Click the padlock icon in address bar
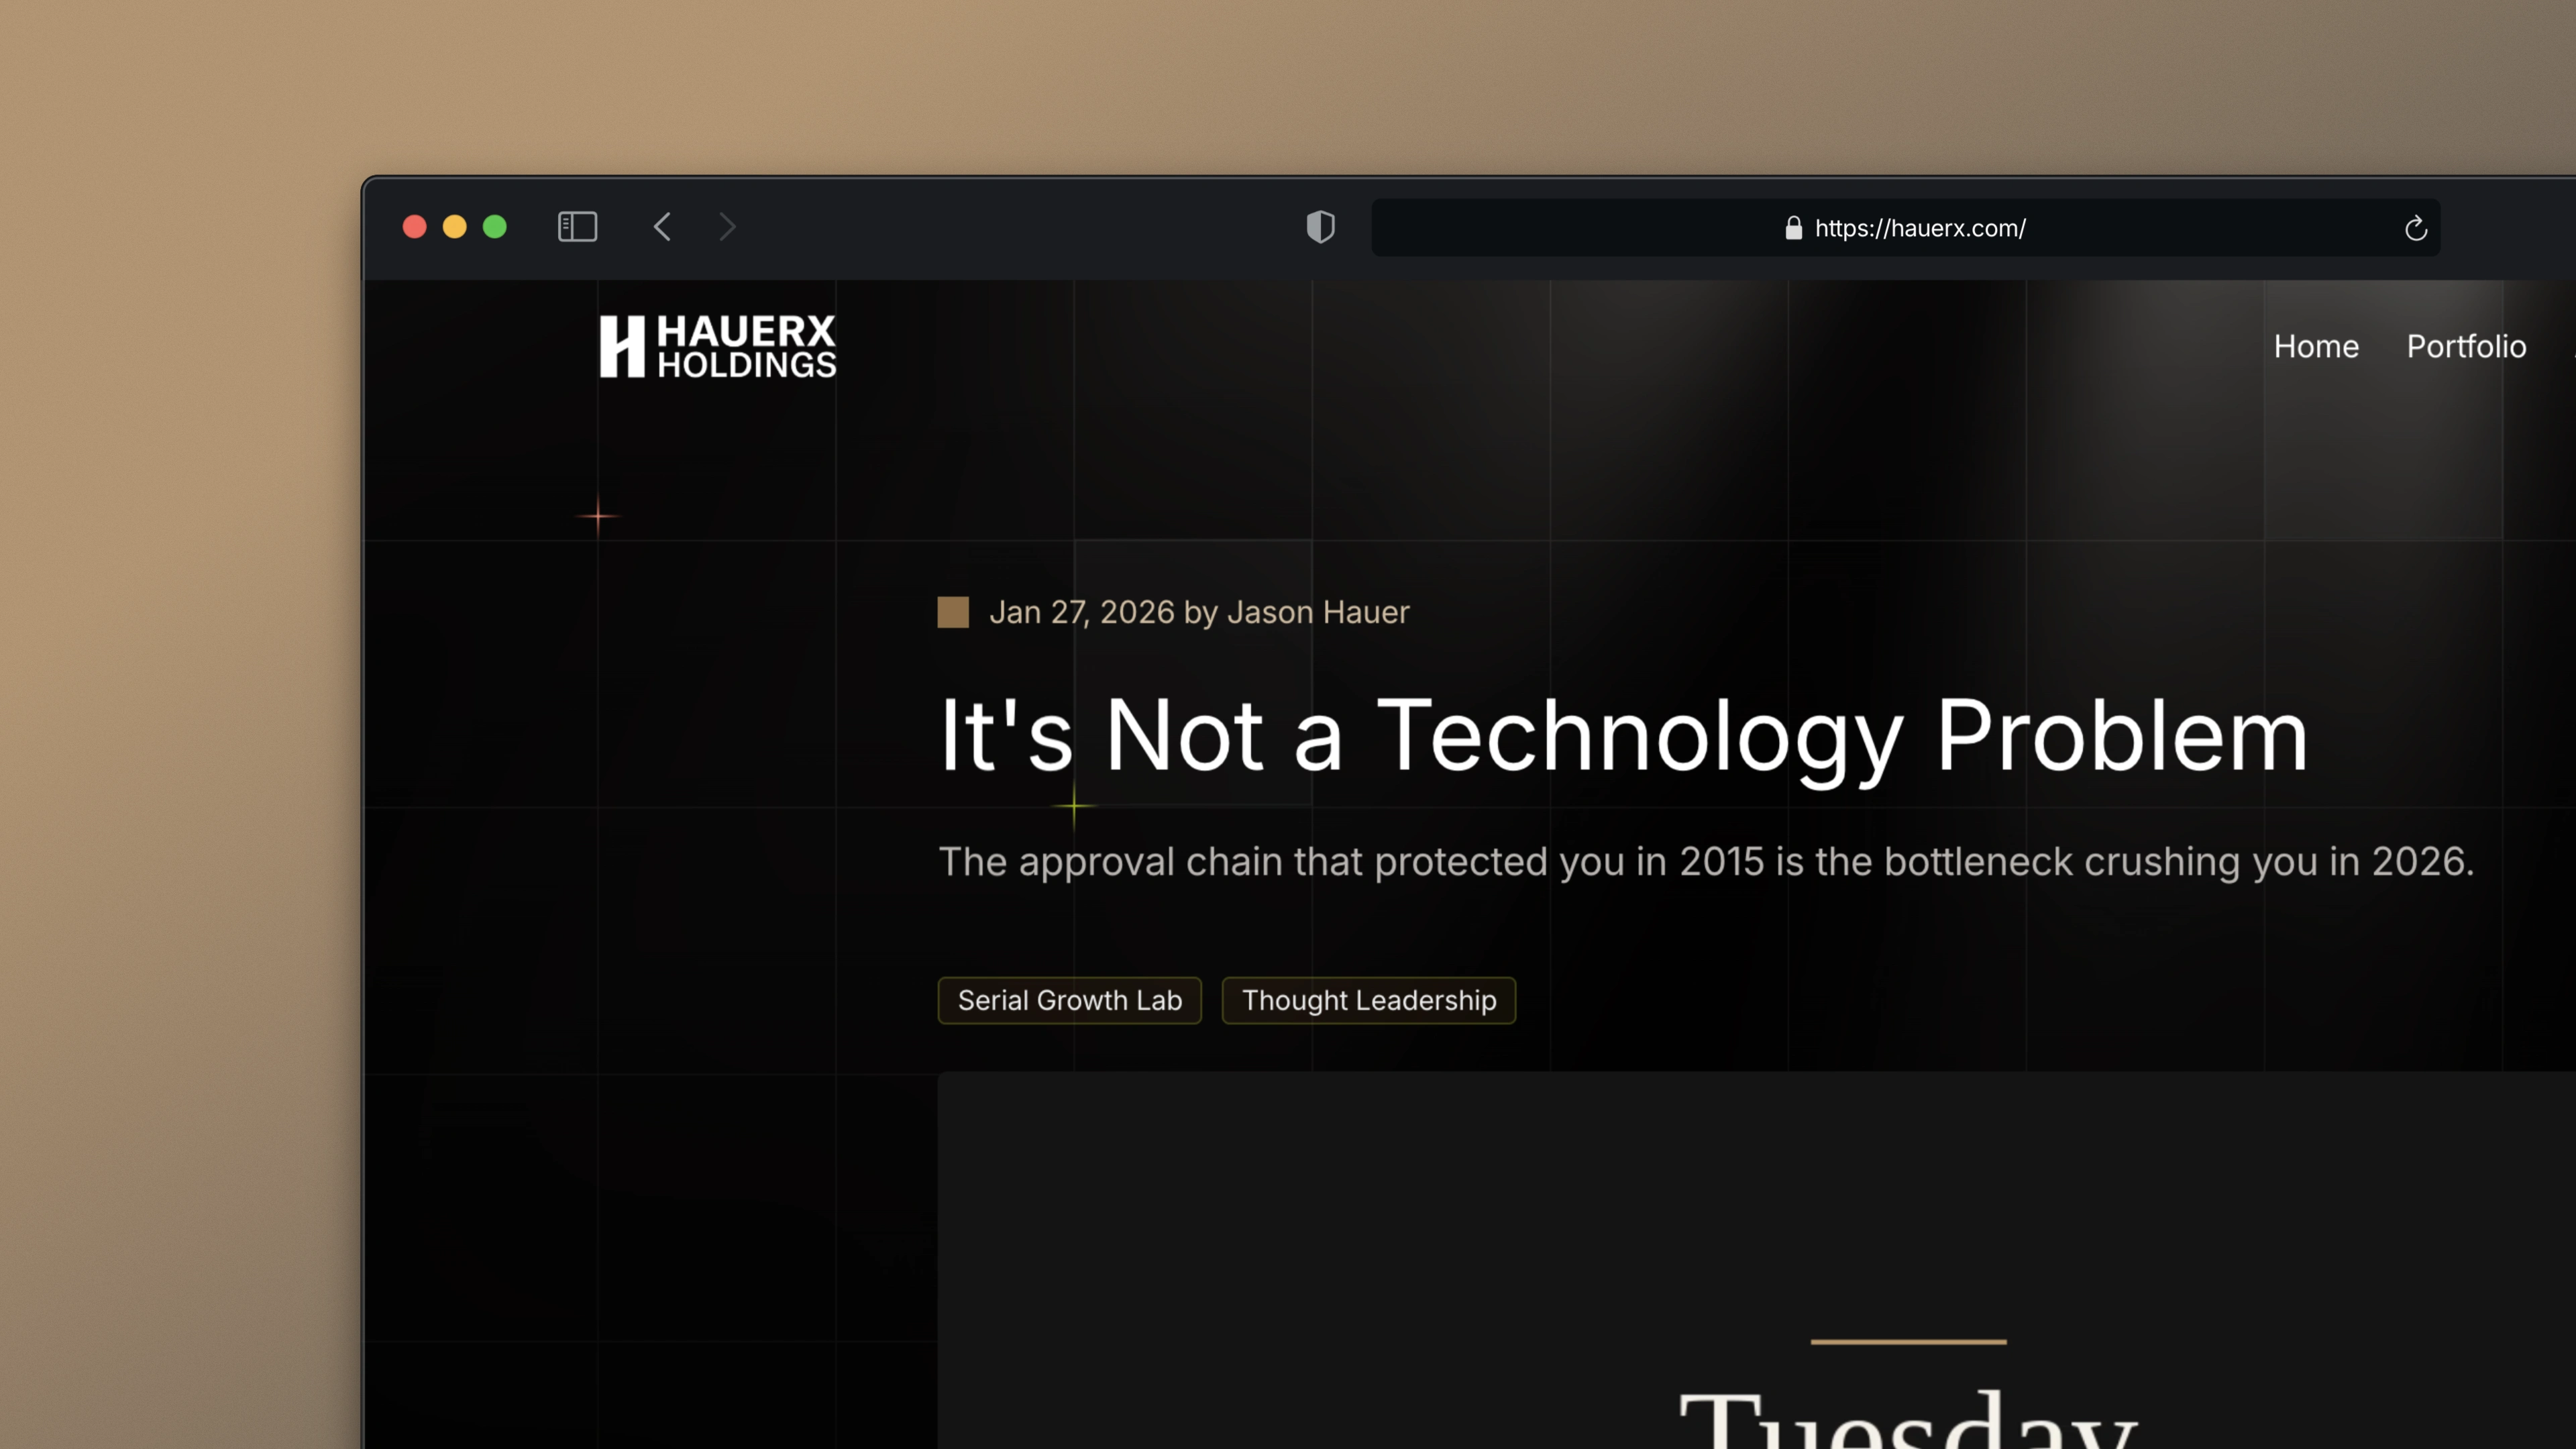 [x=1793, y=228]
